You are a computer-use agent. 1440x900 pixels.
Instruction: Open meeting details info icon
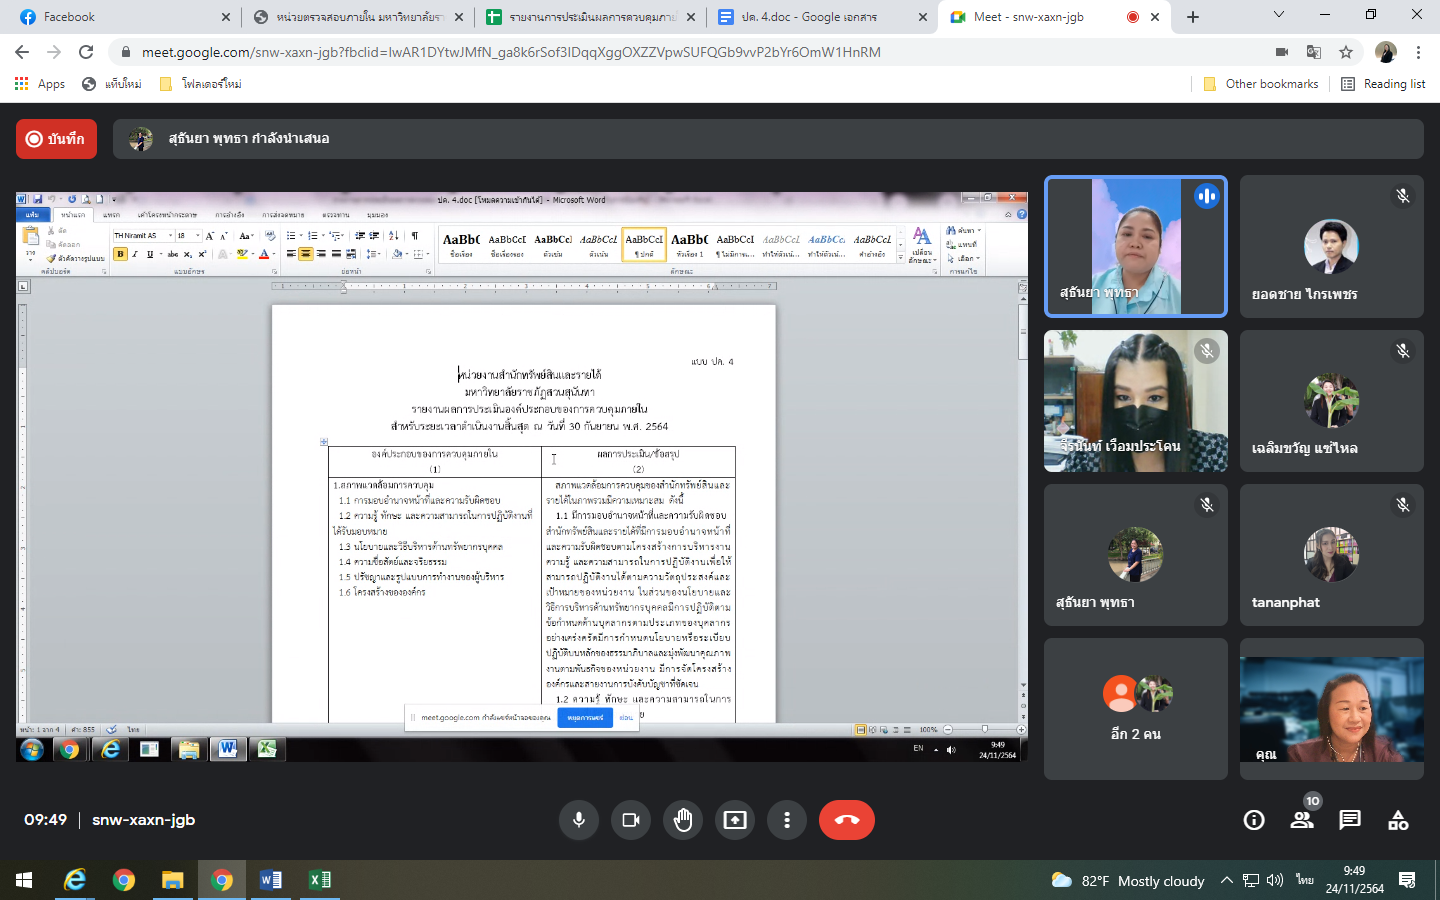point(1254,820)
